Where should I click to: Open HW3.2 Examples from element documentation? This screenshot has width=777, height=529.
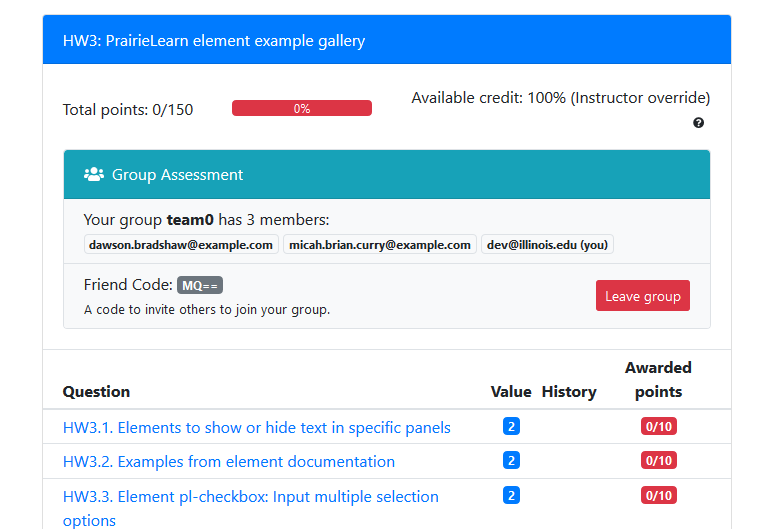coord(229,461)
